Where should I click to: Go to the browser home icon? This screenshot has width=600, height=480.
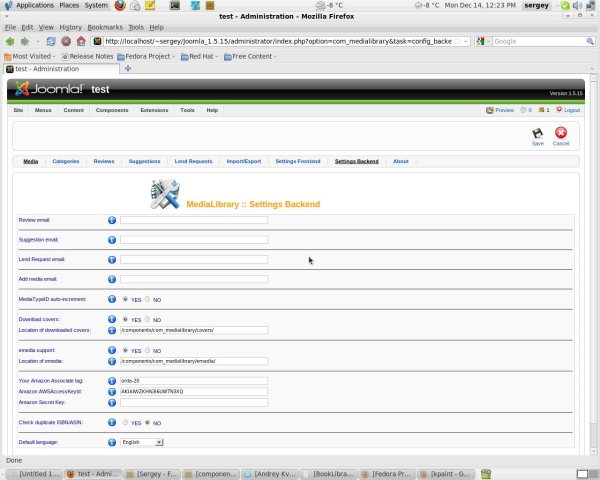[81, 41]
